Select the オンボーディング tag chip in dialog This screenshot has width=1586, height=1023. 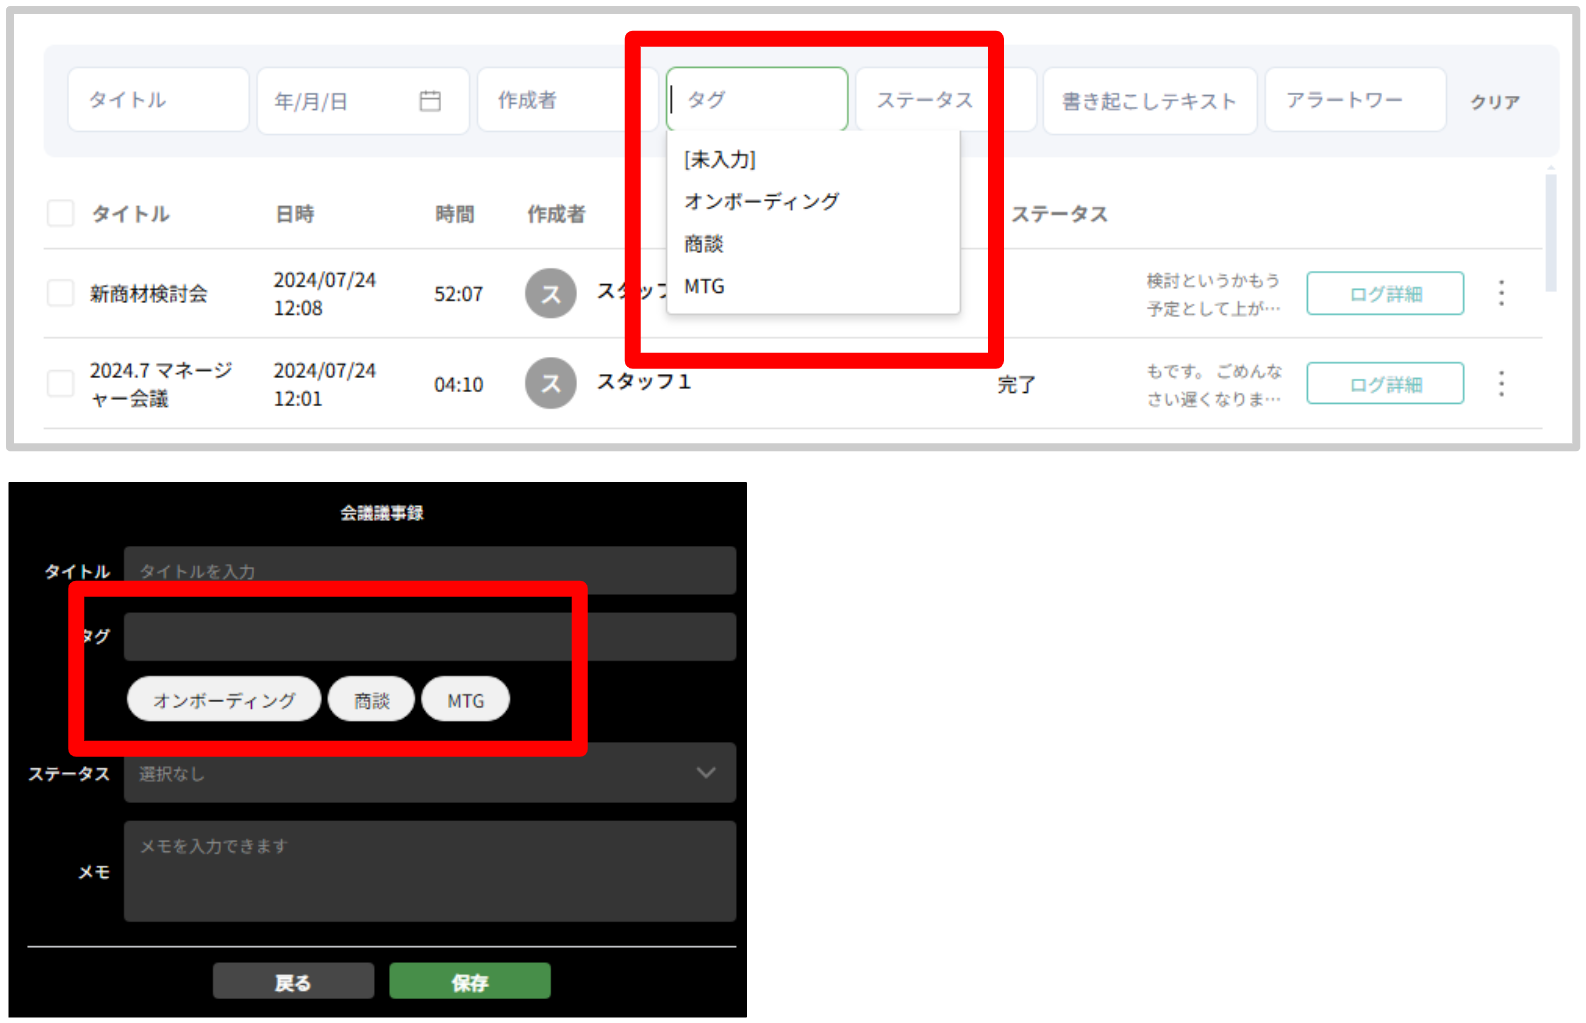point(224,699)
